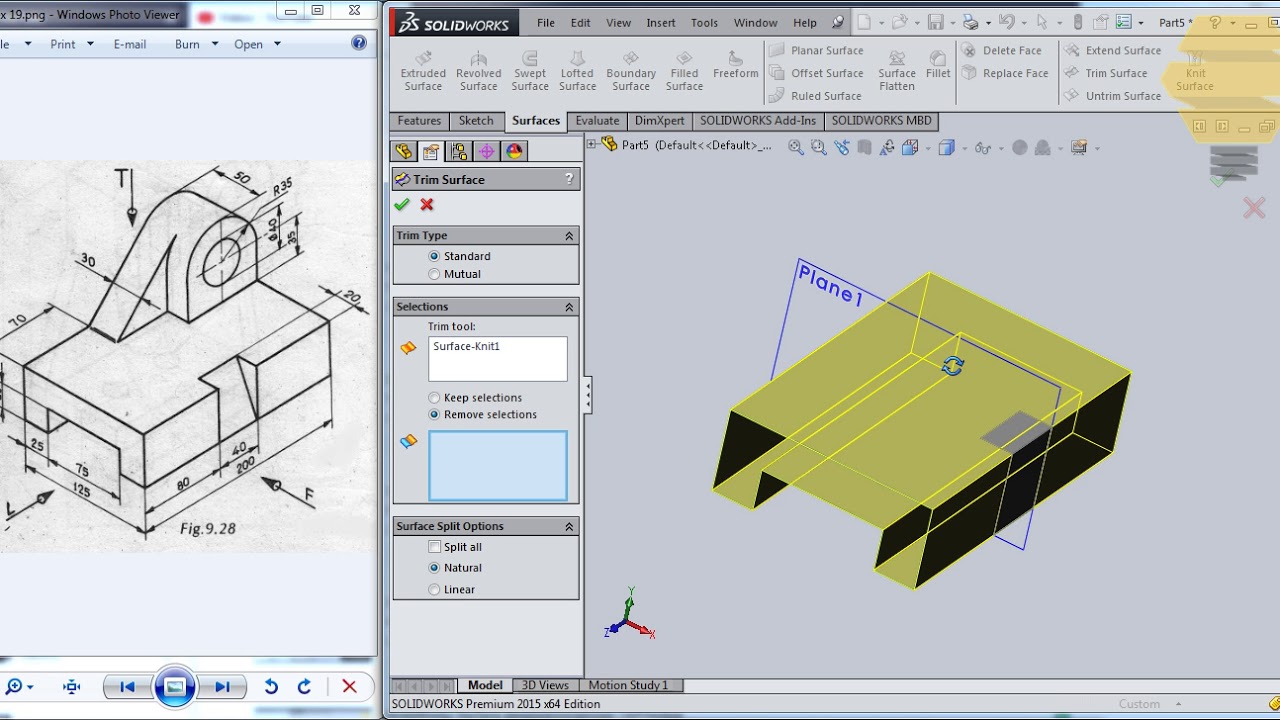The image size is (1280, 720).
Task: Click the Ruled Surface command
Action: pos(815,96)
